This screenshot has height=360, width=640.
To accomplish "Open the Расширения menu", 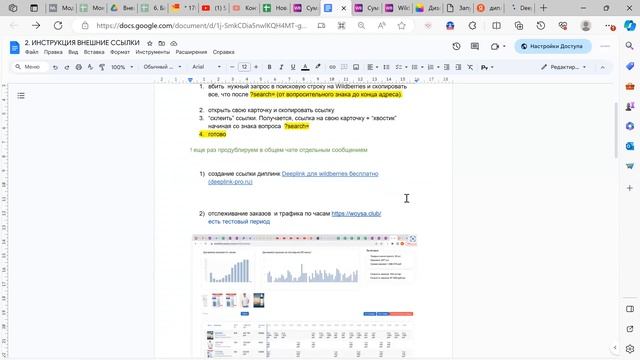I will 191,52.
